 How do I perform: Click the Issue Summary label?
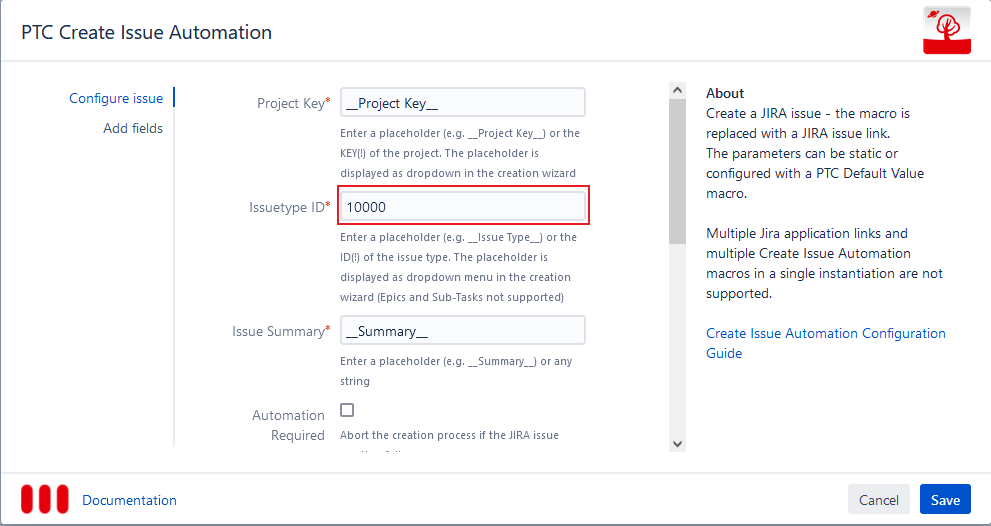(279, 331)
